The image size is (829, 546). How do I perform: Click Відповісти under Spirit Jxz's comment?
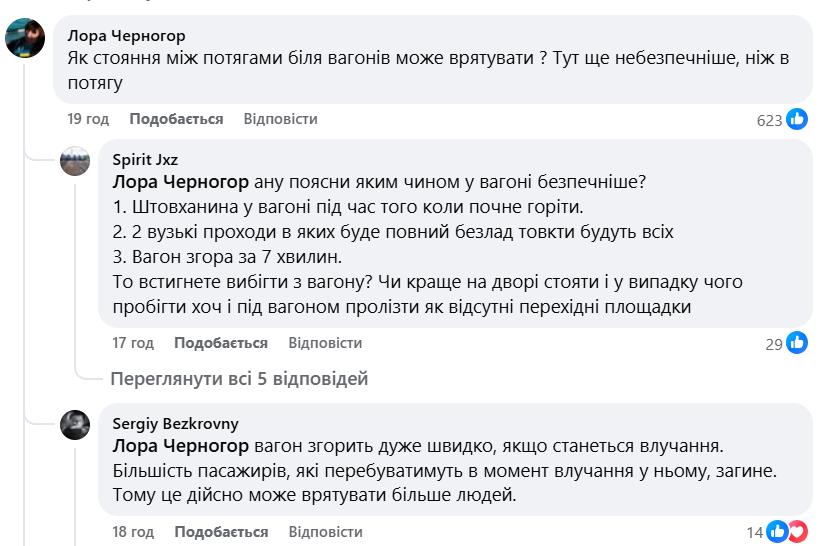325,343
